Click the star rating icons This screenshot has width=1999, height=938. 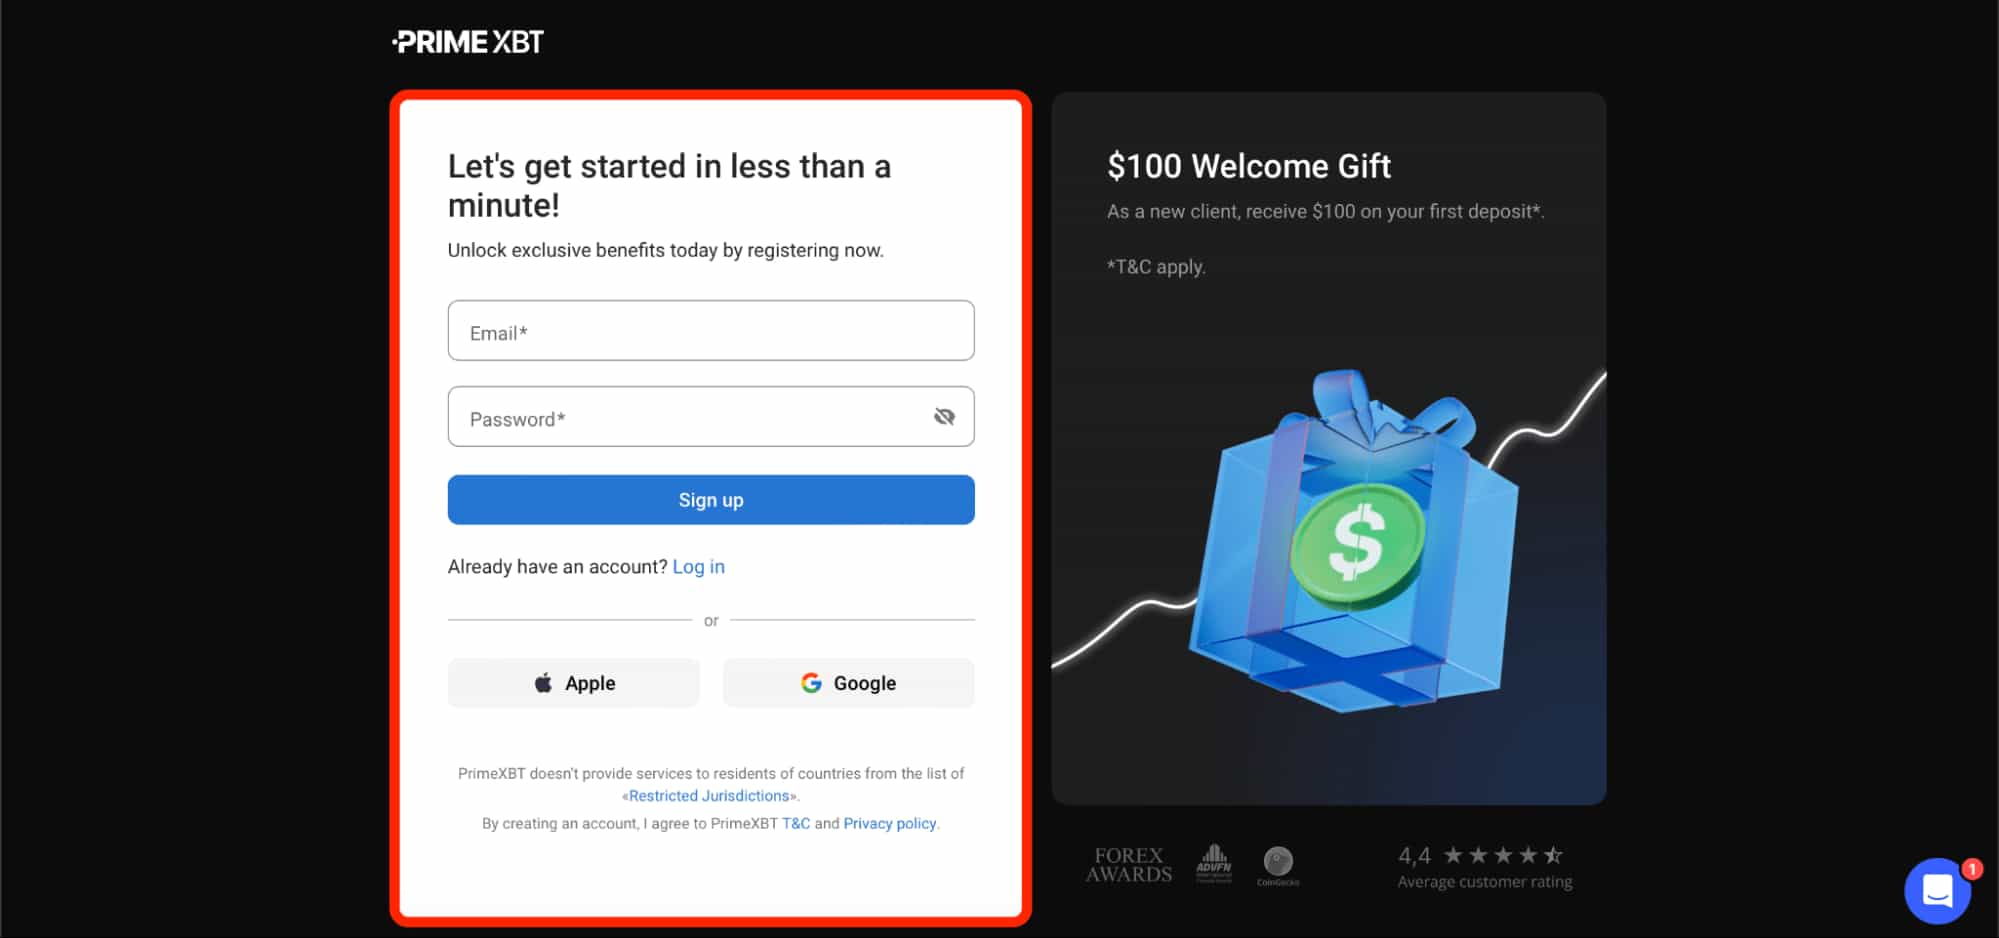pyautogui.click(x=1503, y=855)
